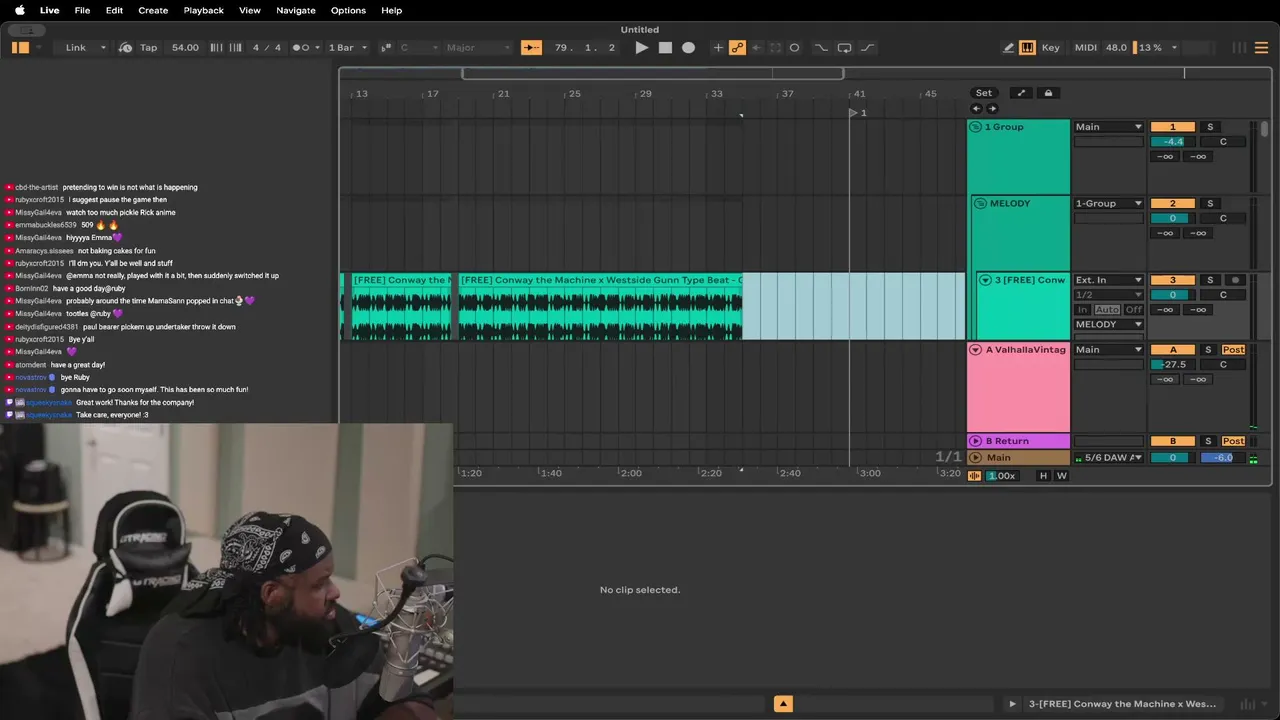
Task: Open the root note C dropdown
Action: [x=419, y=47]
